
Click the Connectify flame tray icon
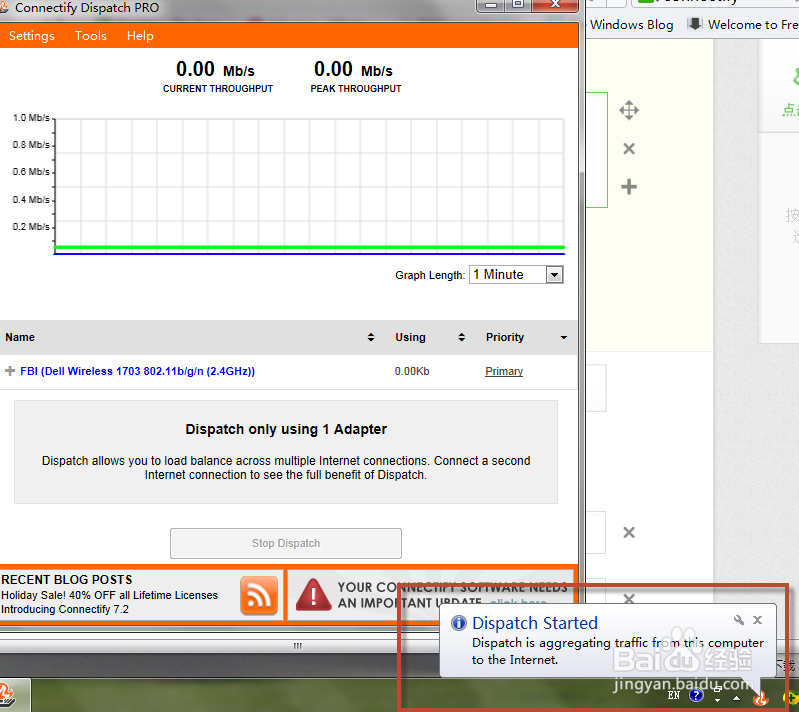tap(761, 697)
